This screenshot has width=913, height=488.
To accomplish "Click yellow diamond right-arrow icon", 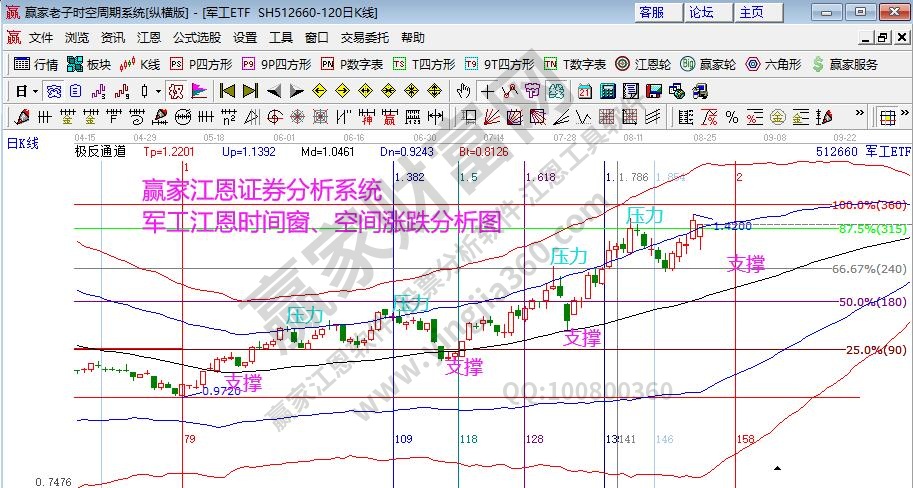I will (x=342, y=91).
